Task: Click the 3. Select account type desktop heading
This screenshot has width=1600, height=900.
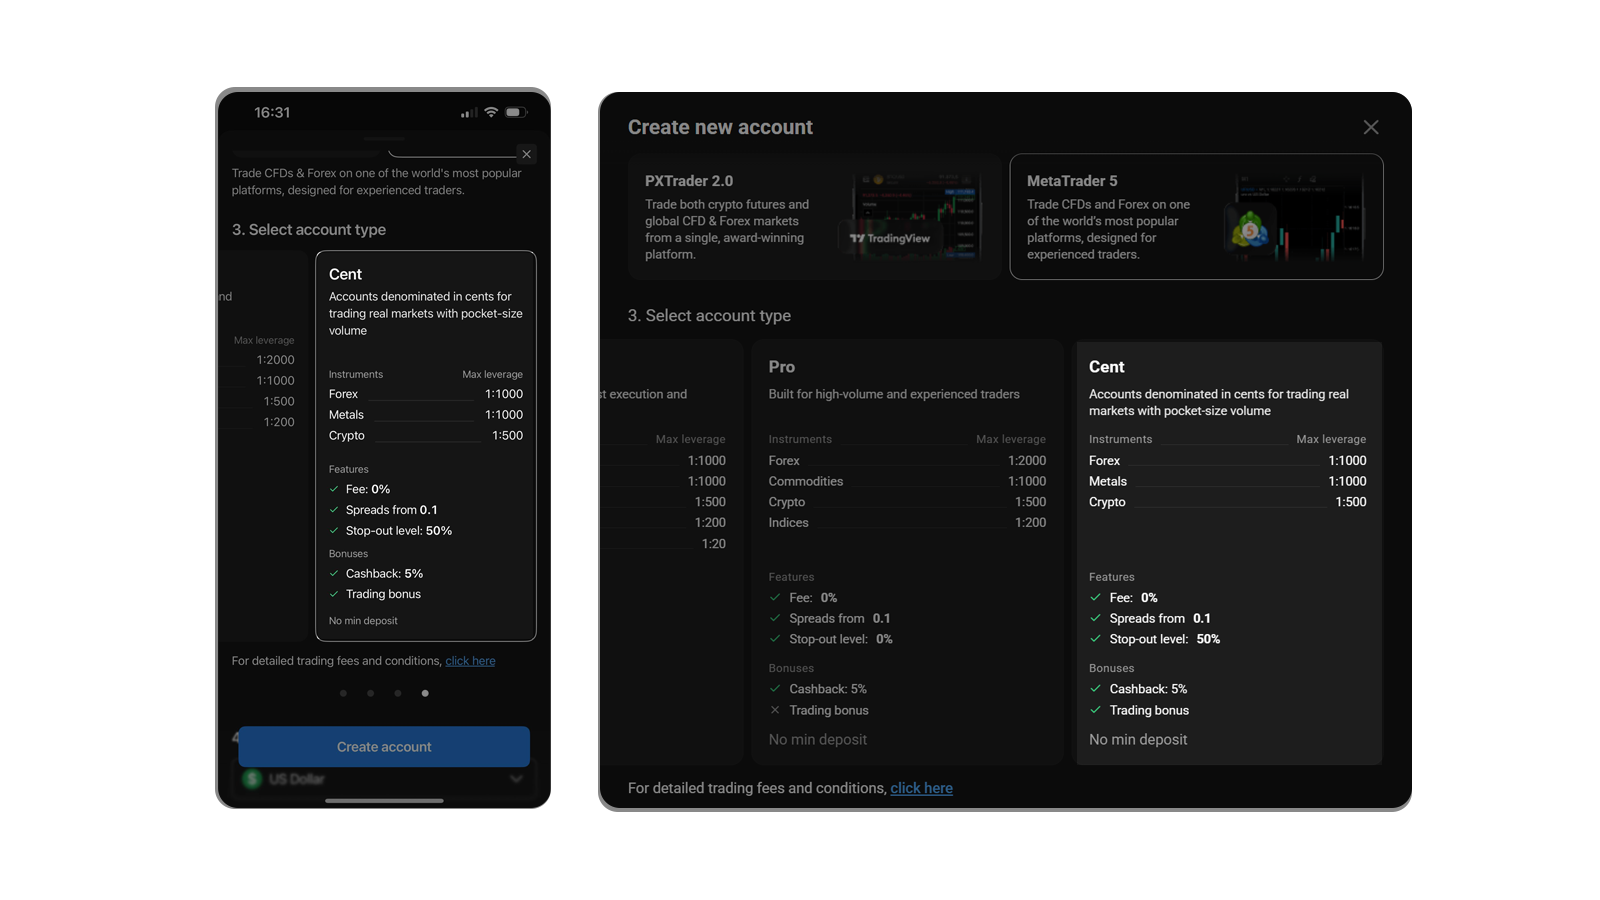Action: [709, 316]
